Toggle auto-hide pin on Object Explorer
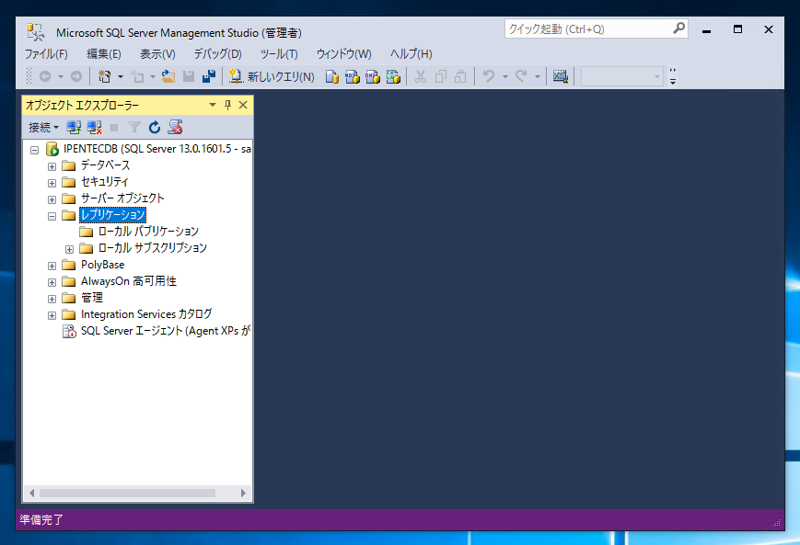The width and height of the screenshot is (800, 545). click(x=228, y=105)
